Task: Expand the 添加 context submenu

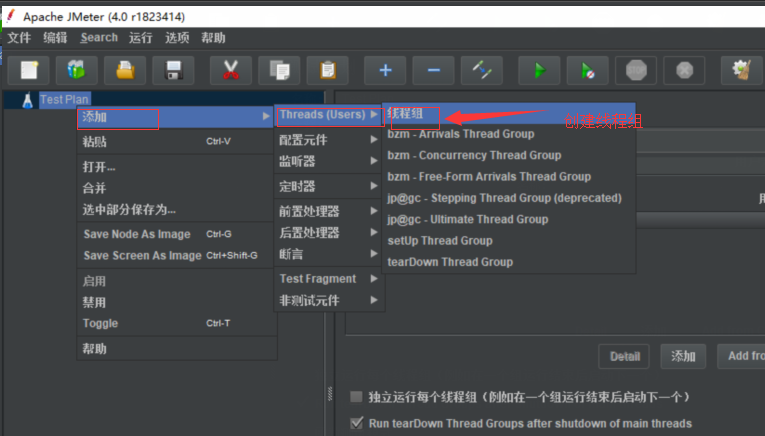Action: tap(176, 117)
